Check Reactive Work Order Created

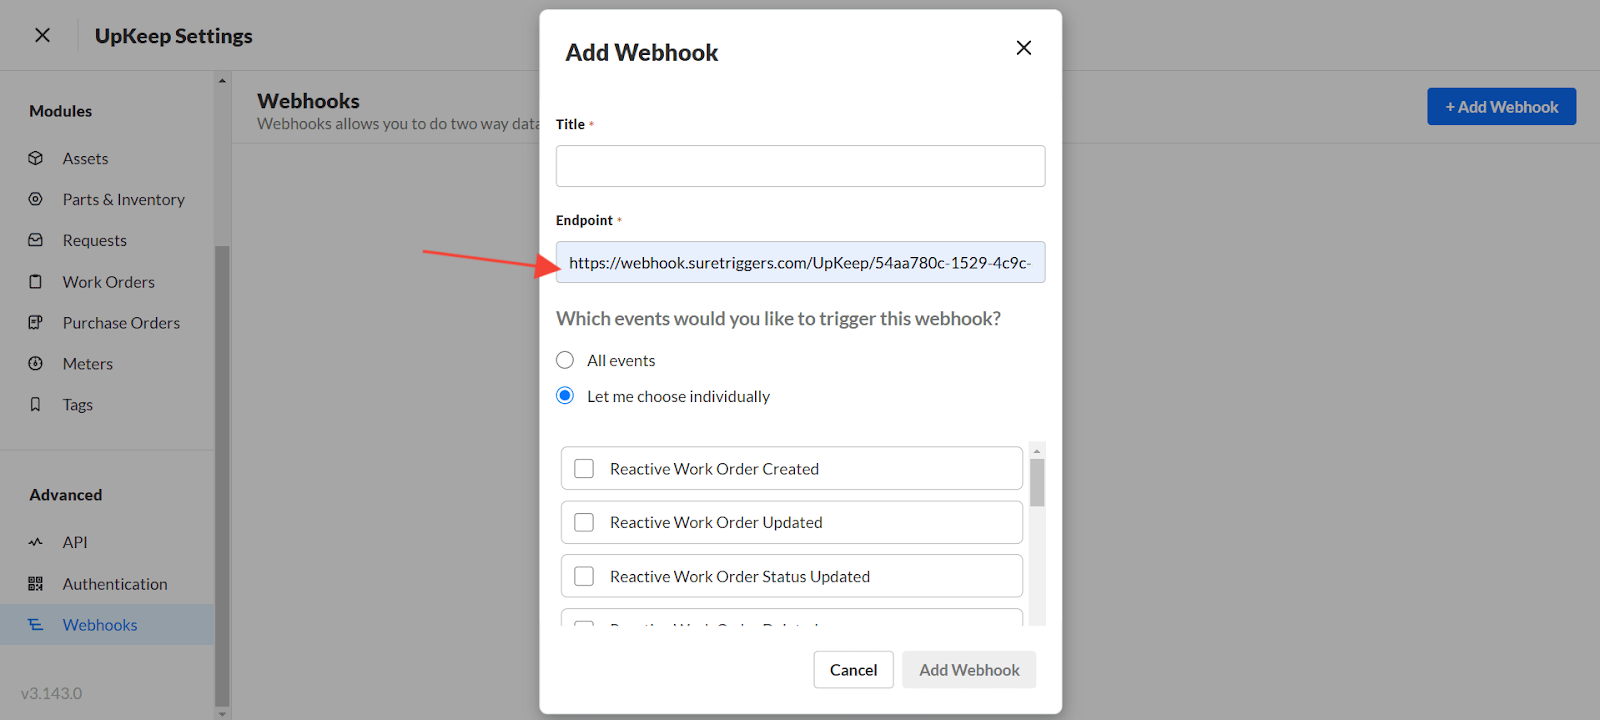[x=584, y=469]
